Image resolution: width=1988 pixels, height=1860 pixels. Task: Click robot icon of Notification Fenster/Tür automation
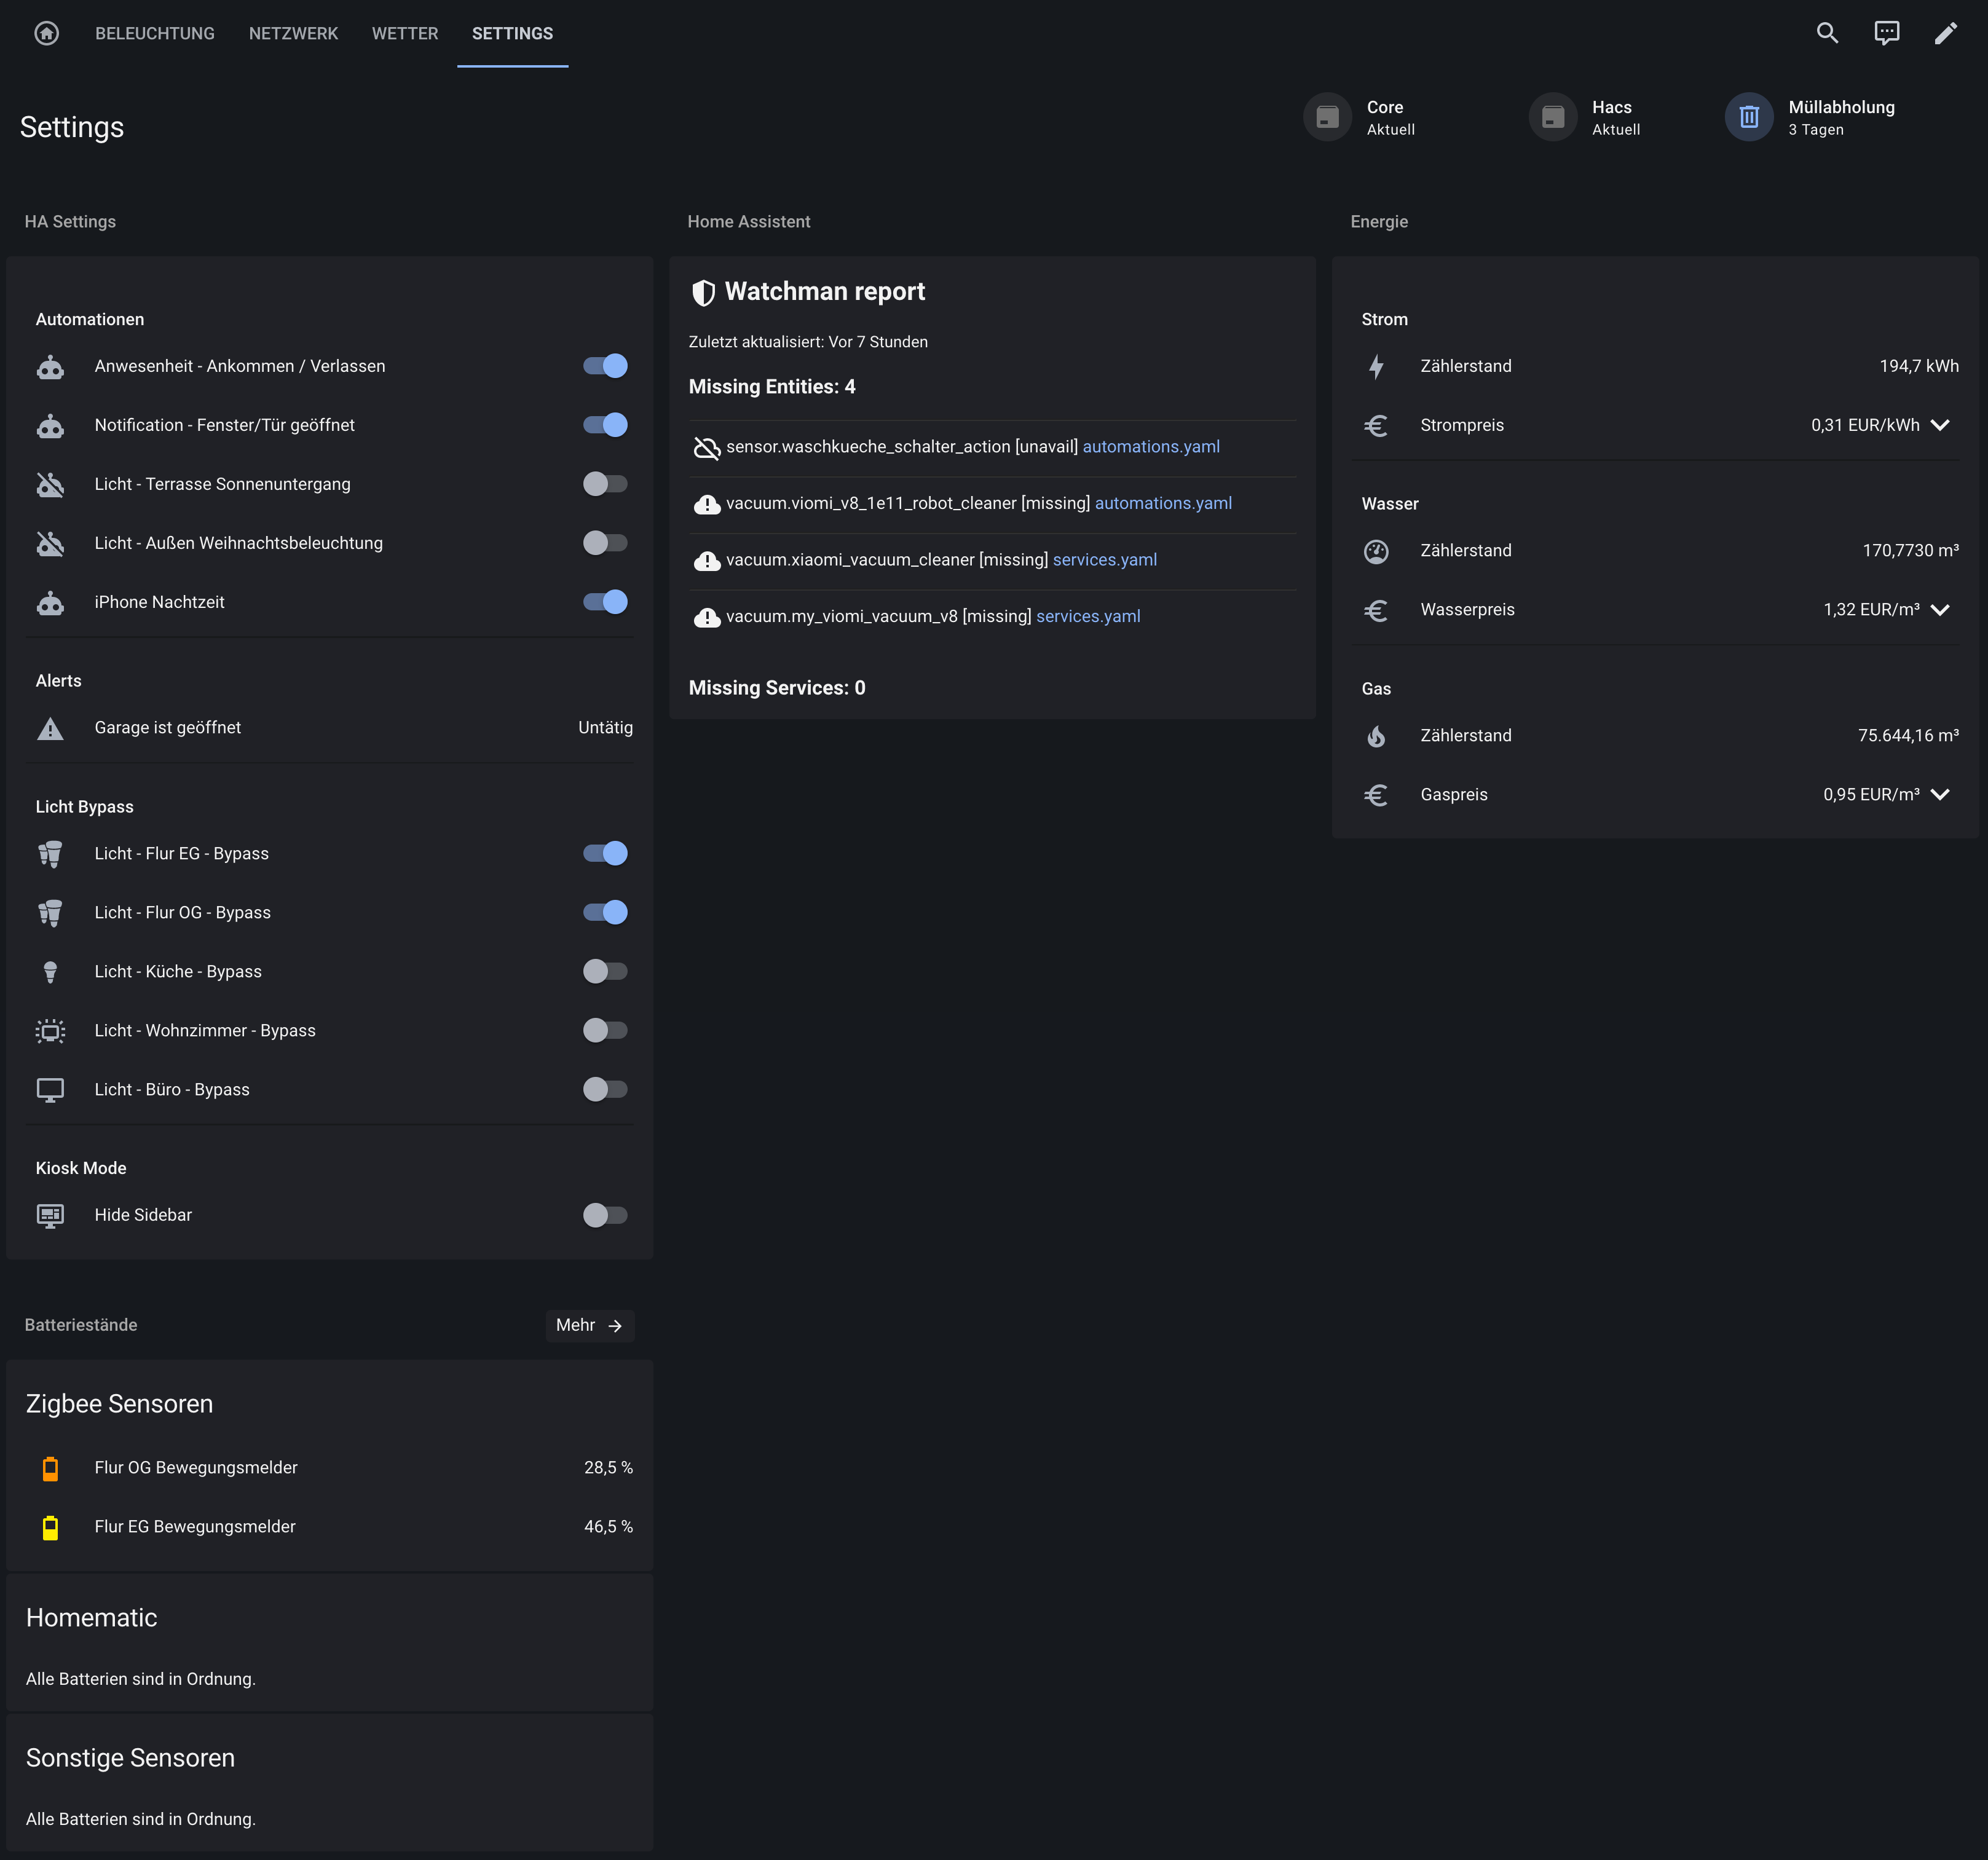pos(50,426)
